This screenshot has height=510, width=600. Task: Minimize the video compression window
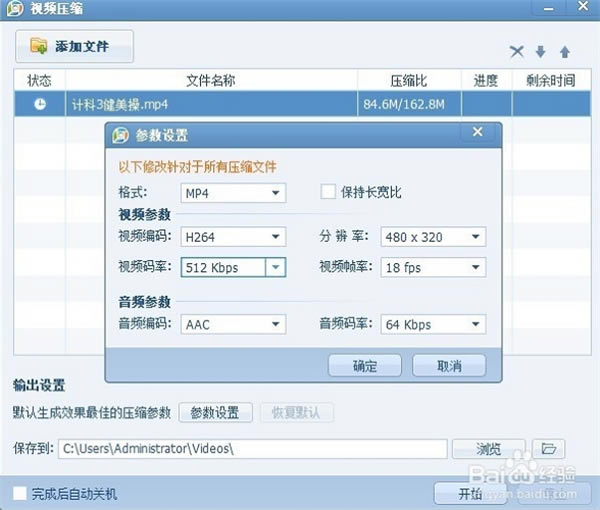tap(548, 8)
